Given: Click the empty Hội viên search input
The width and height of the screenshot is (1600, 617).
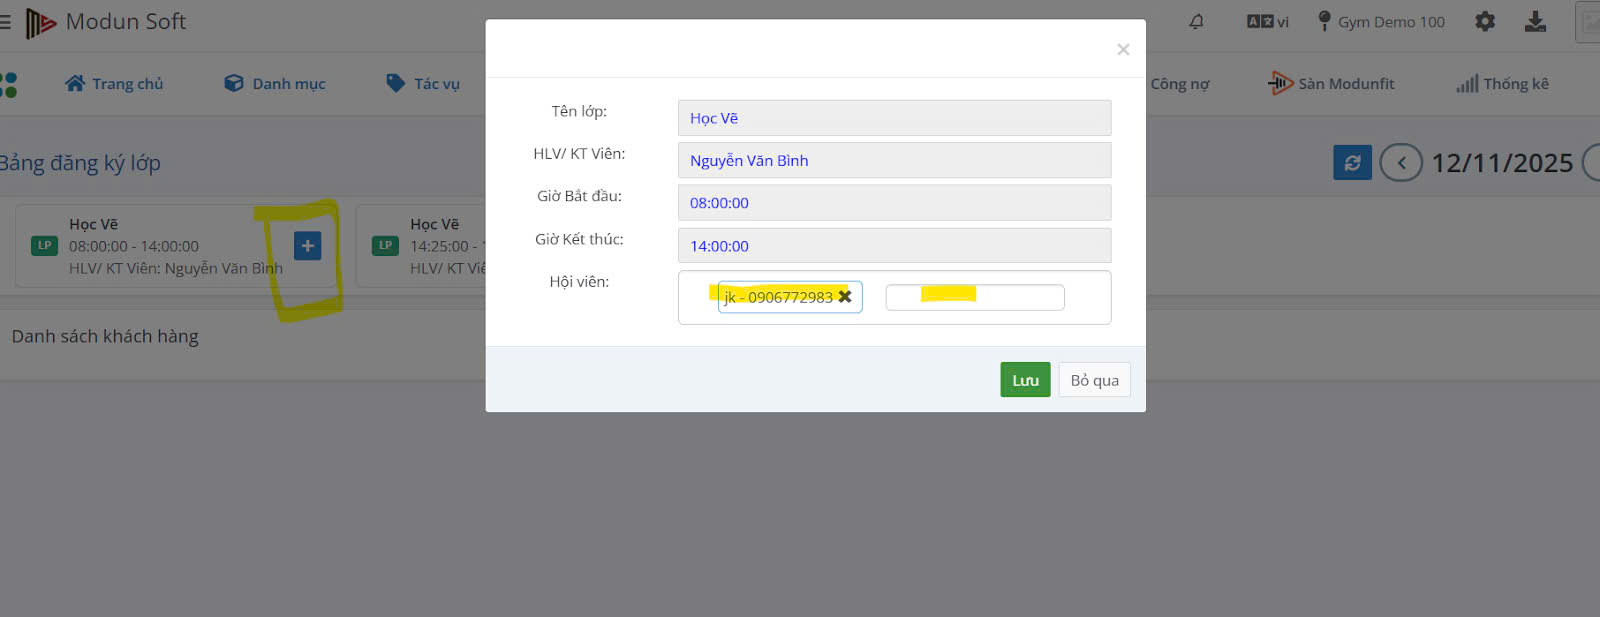Looking at the screenshot, I should click(x=974, y=298).
